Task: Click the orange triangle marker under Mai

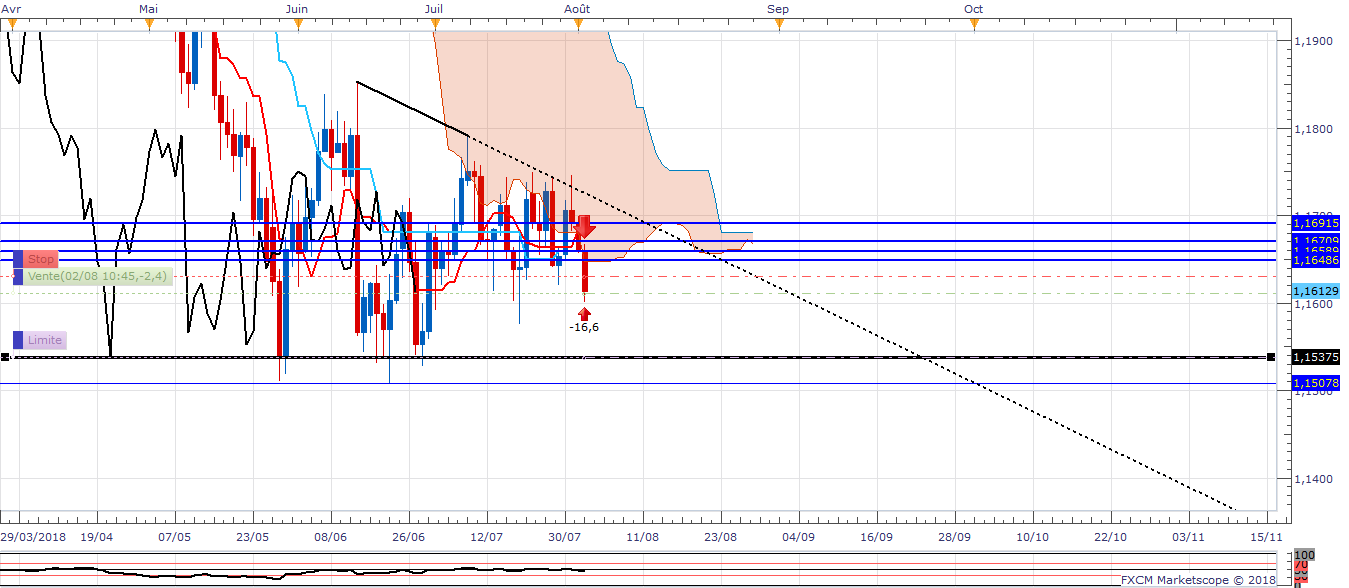Action: pos(149,24)
